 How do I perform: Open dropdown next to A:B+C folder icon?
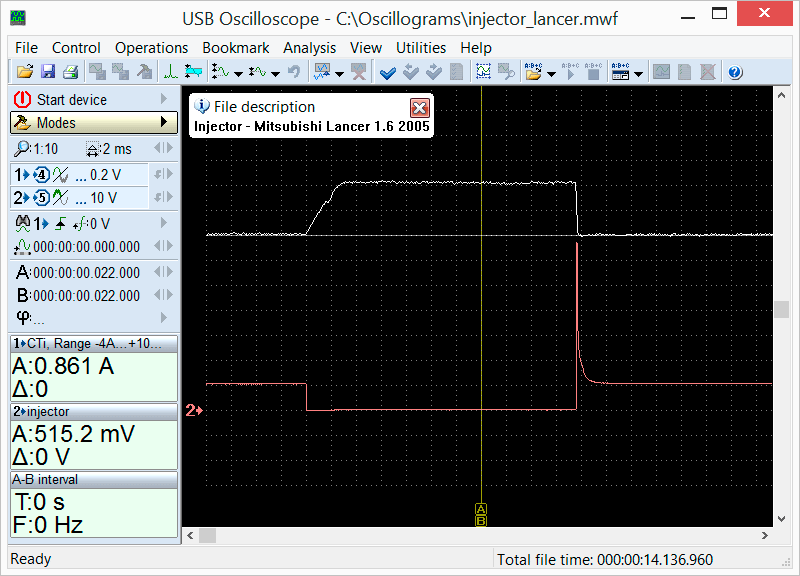coord(552,73)
